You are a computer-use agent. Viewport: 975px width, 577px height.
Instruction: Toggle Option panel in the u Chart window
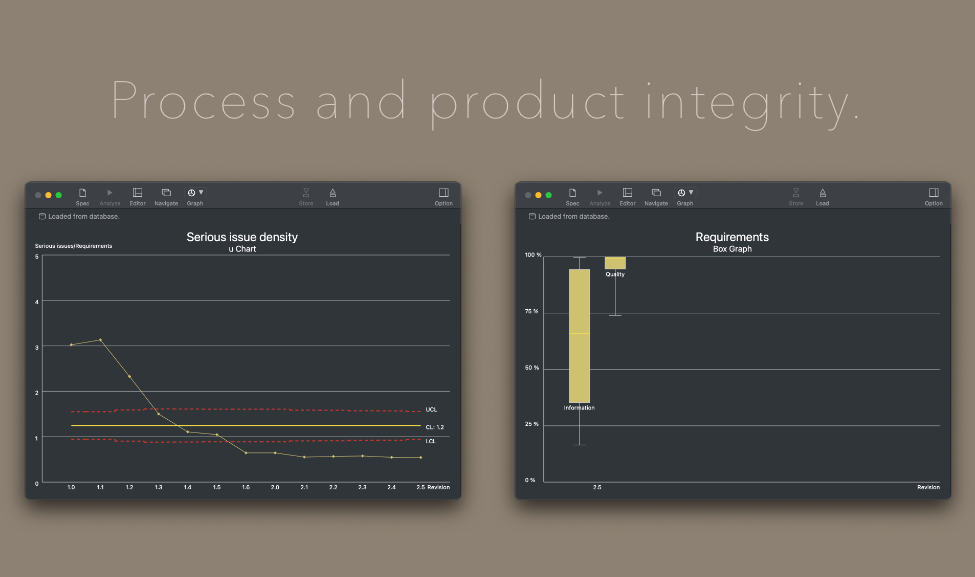[443, 193]
